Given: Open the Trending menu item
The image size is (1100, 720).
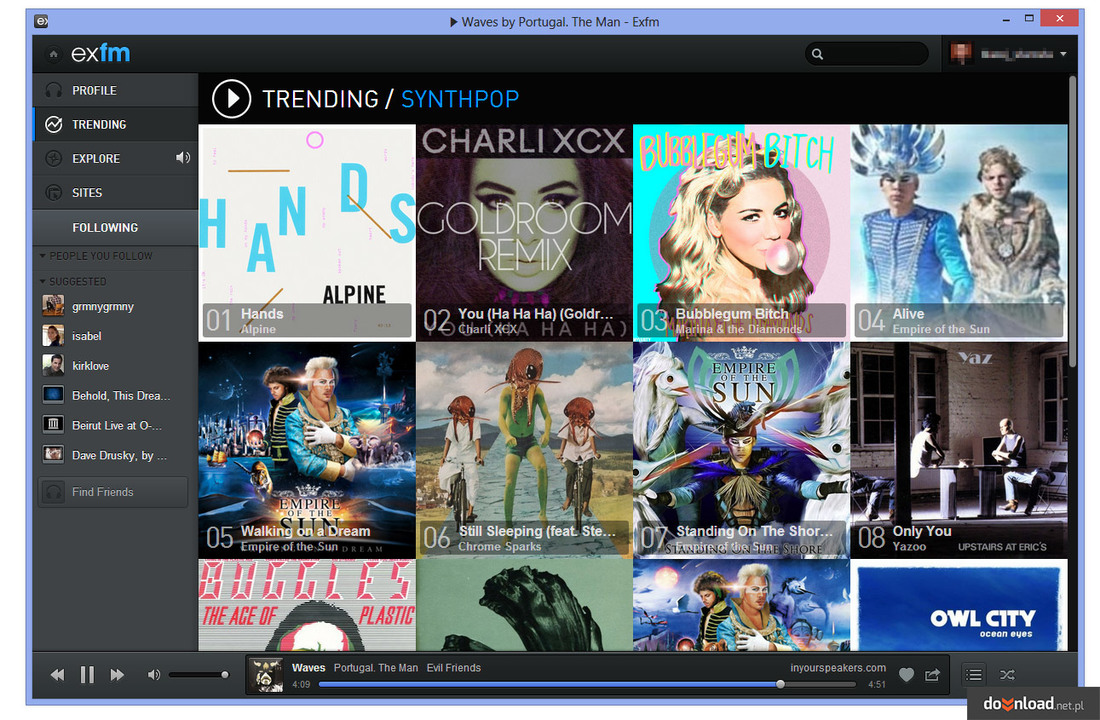Looking at the screenshot, I should [115, 124].
